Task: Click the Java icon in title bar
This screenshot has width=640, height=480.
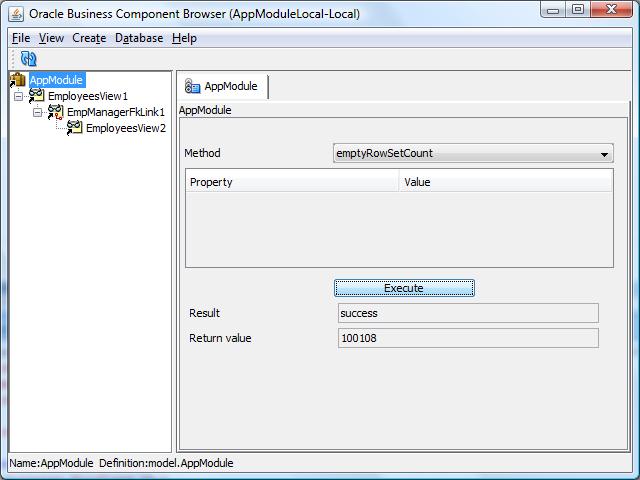Action: point(16,13)
